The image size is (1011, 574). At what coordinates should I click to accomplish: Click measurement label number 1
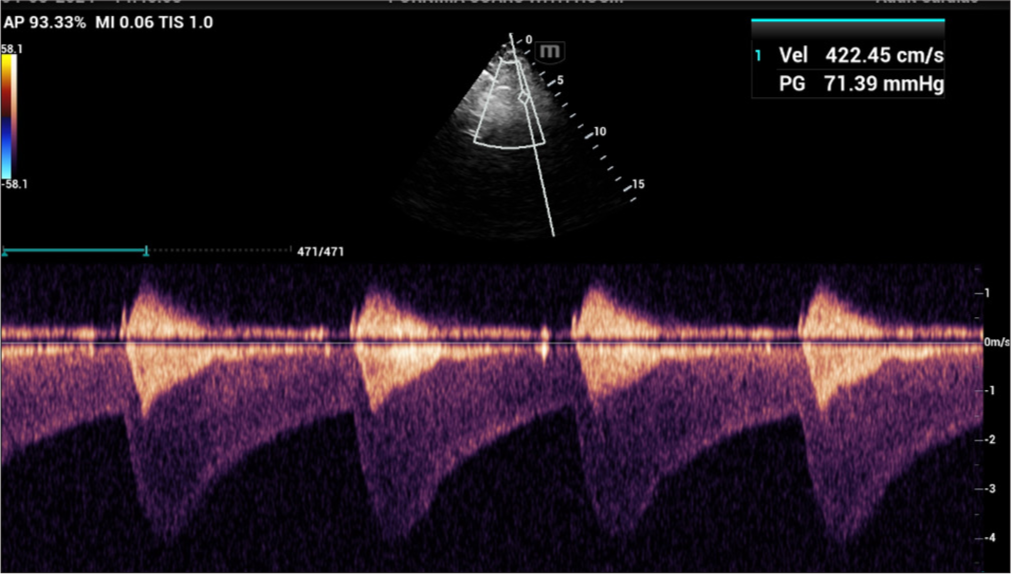coord(758,56)
